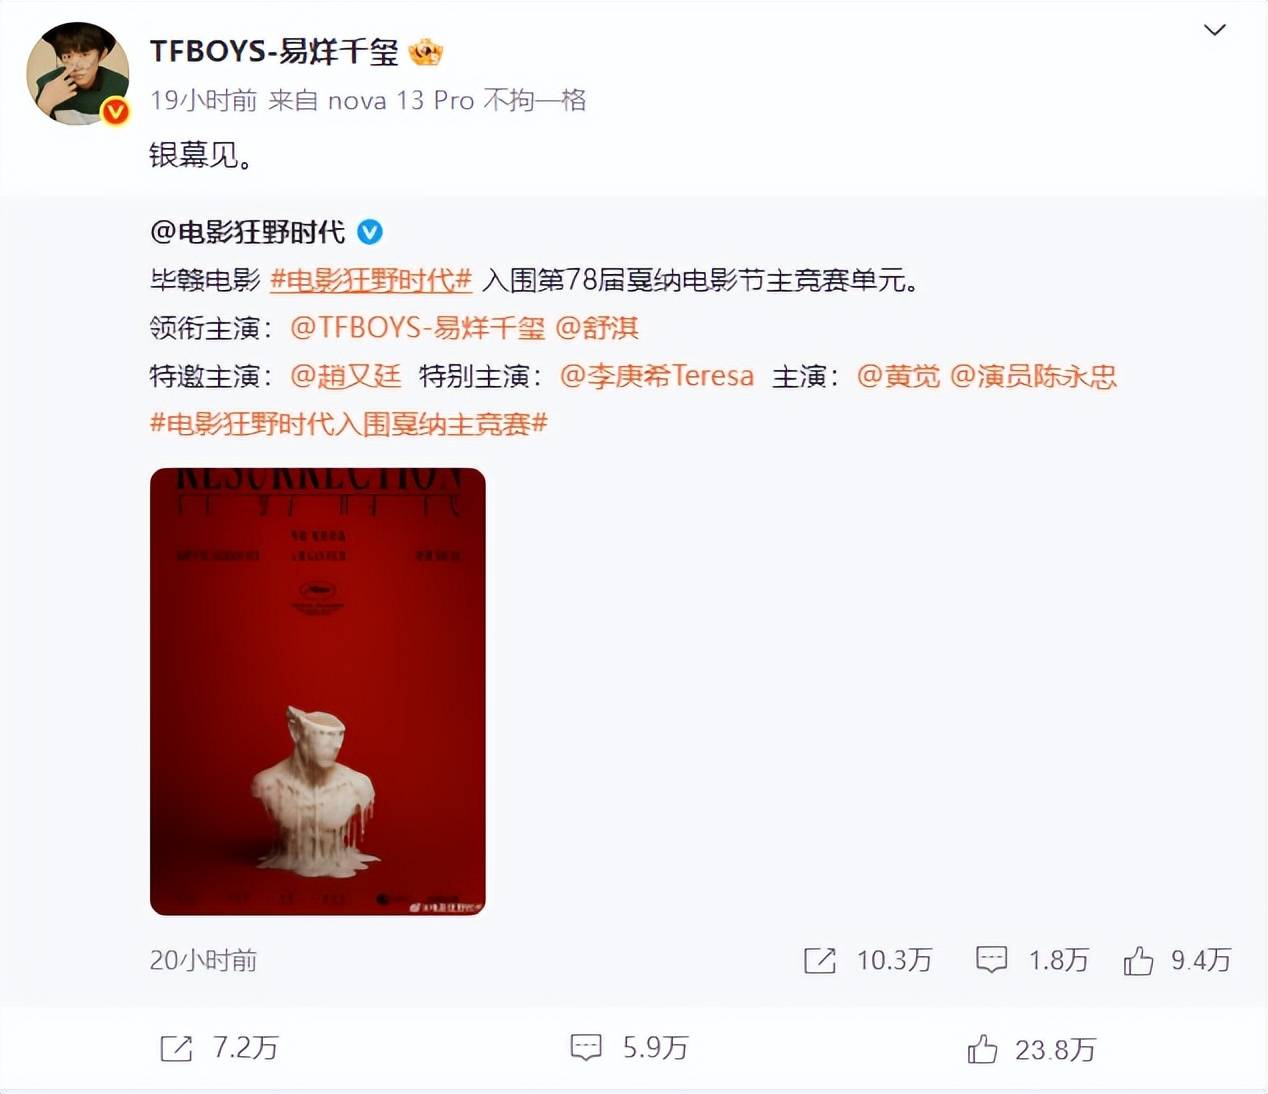Open the @舒淇 mention link

coord(597,328)
